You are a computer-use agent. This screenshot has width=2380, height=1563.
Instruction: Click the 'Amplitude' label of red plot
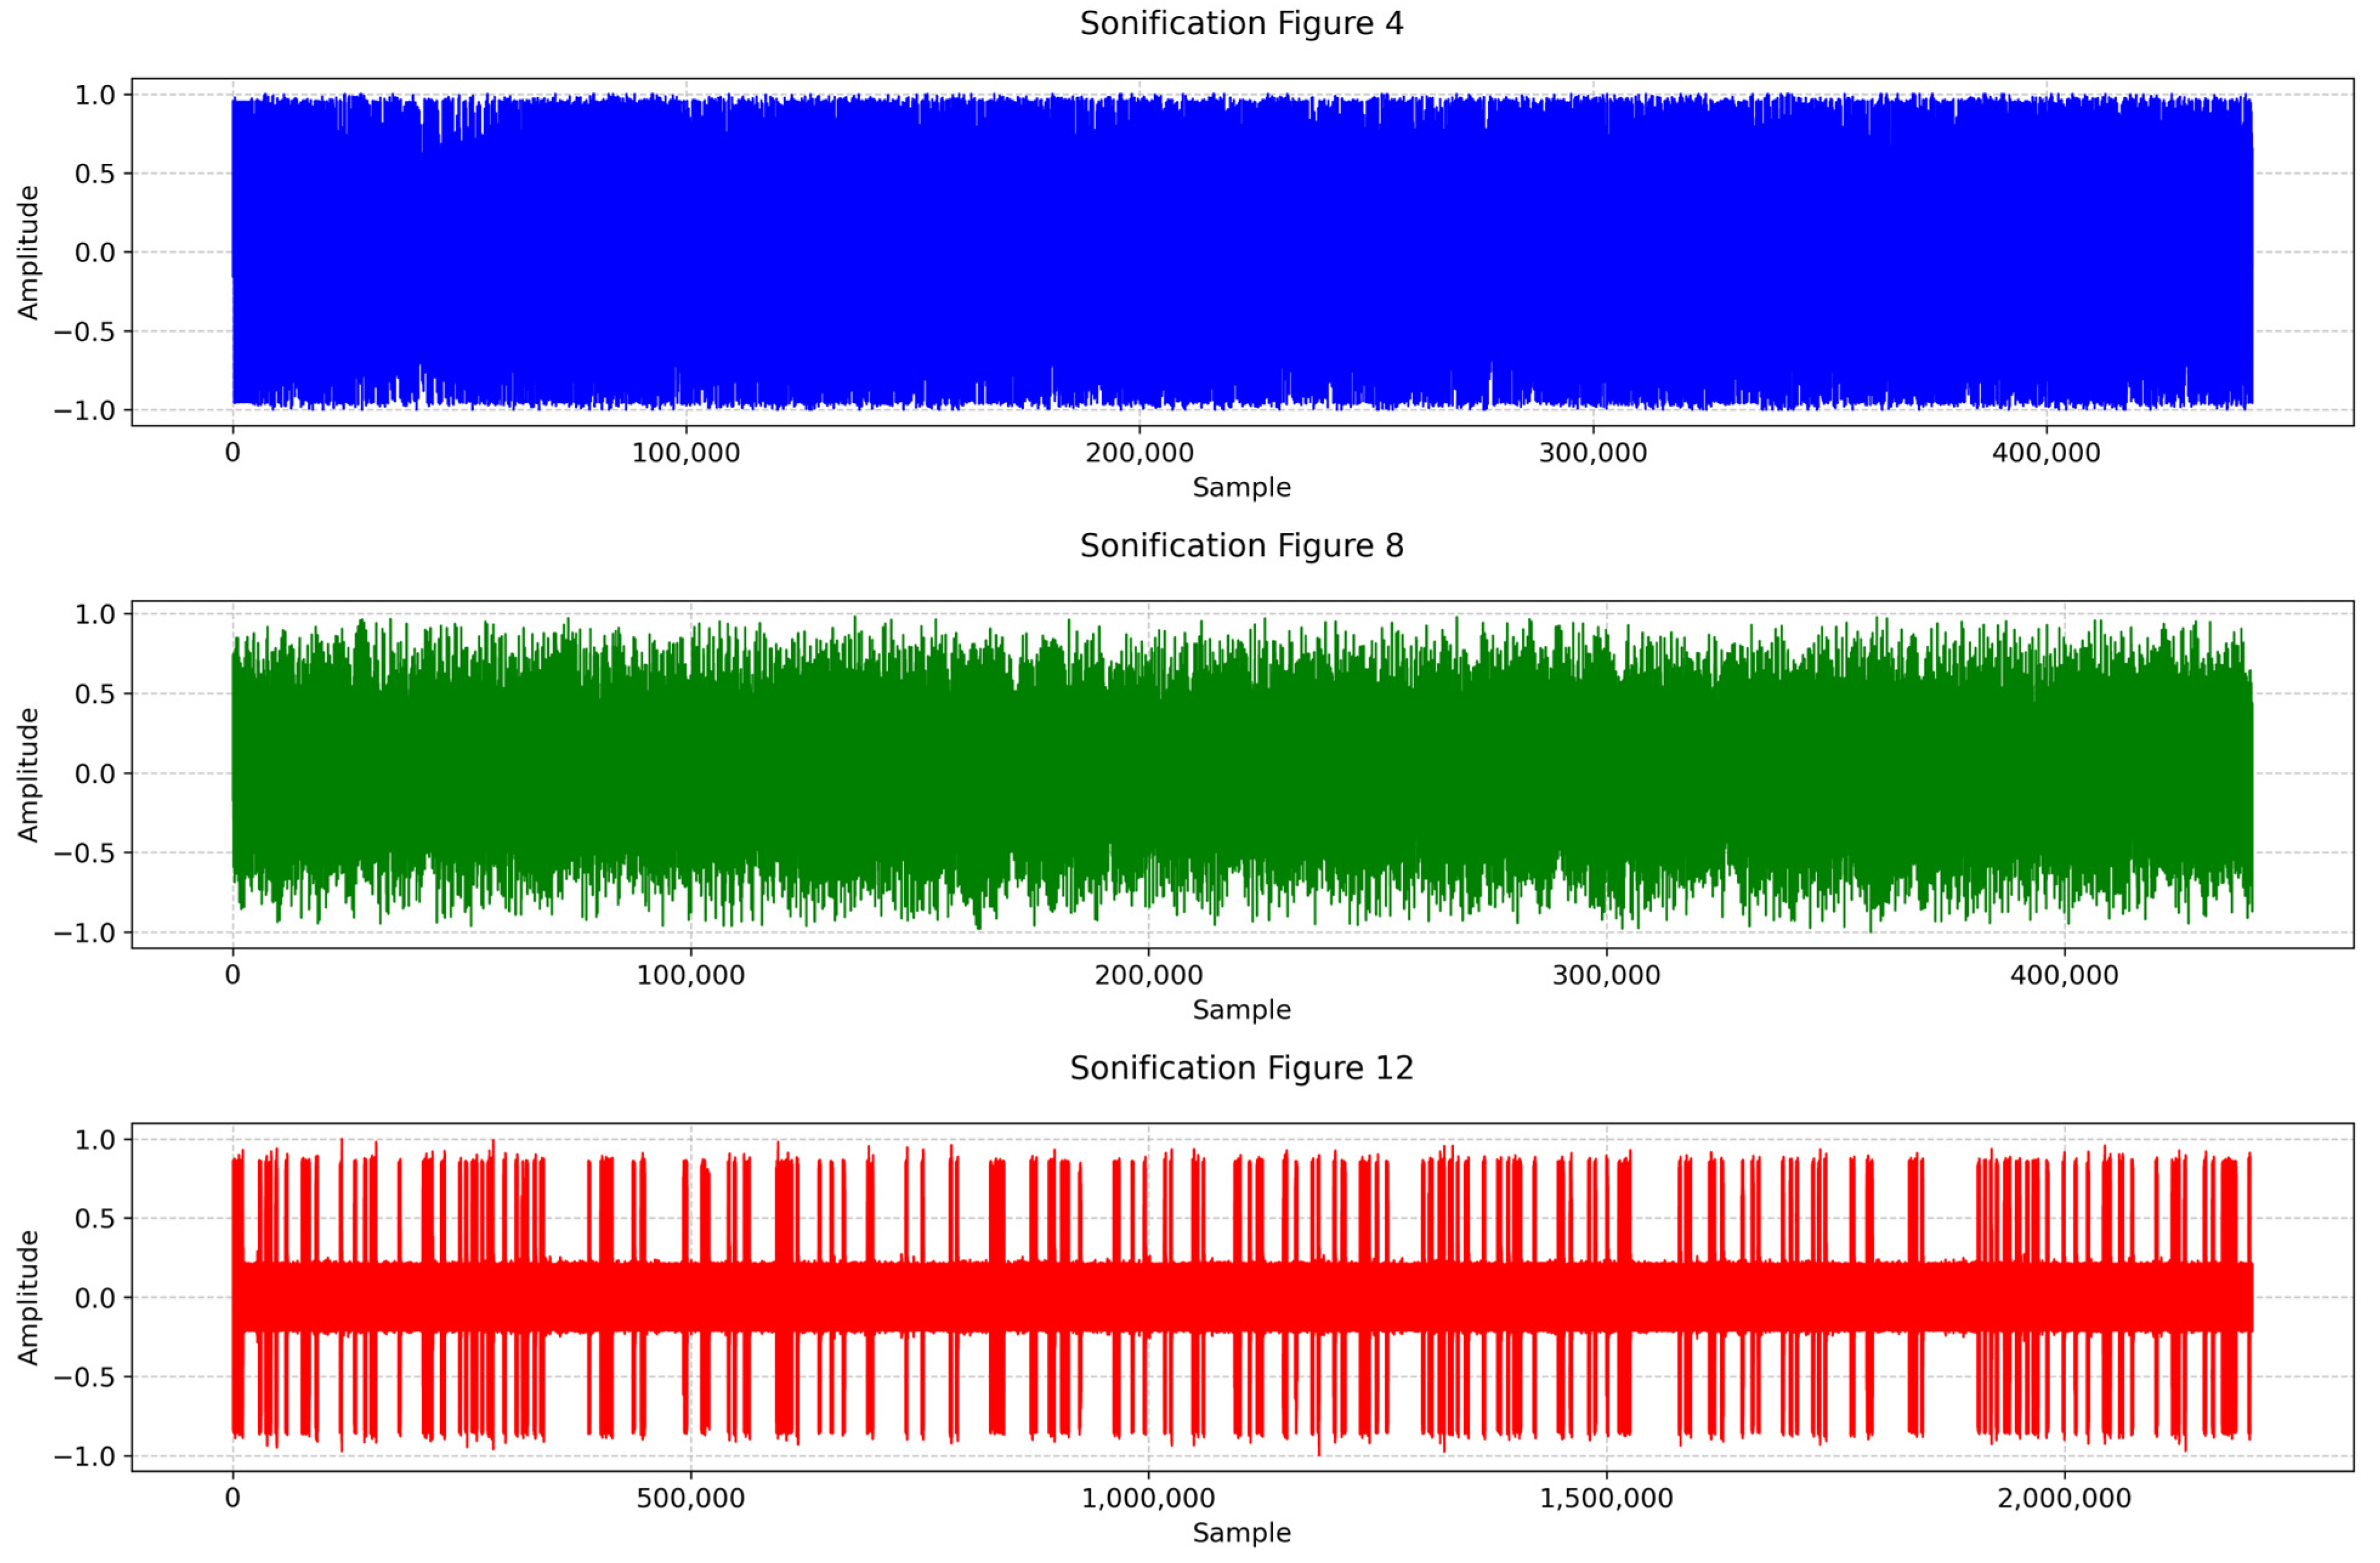(x=28, y=1297)
